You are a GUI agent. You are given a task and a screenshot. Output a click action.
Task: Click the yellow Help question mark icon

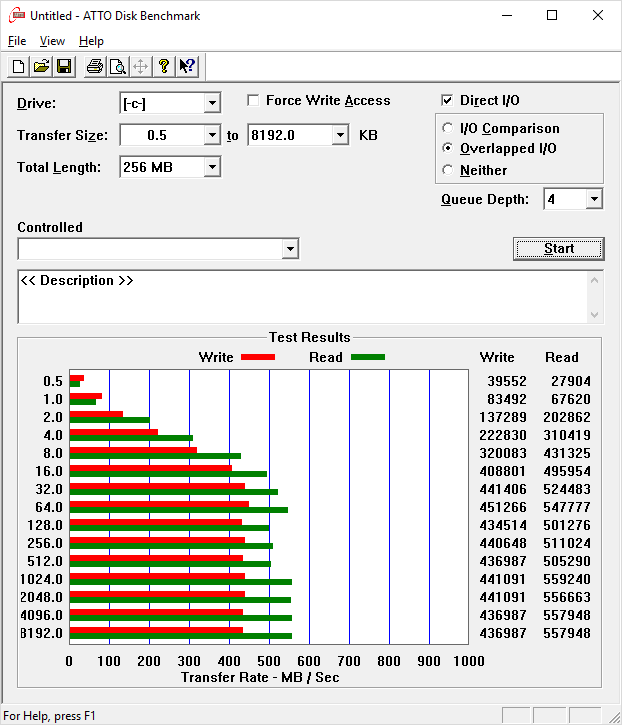[x=164, y=67]
